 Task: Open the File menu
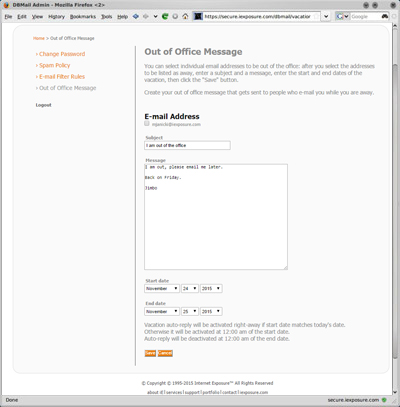[8, 17]
